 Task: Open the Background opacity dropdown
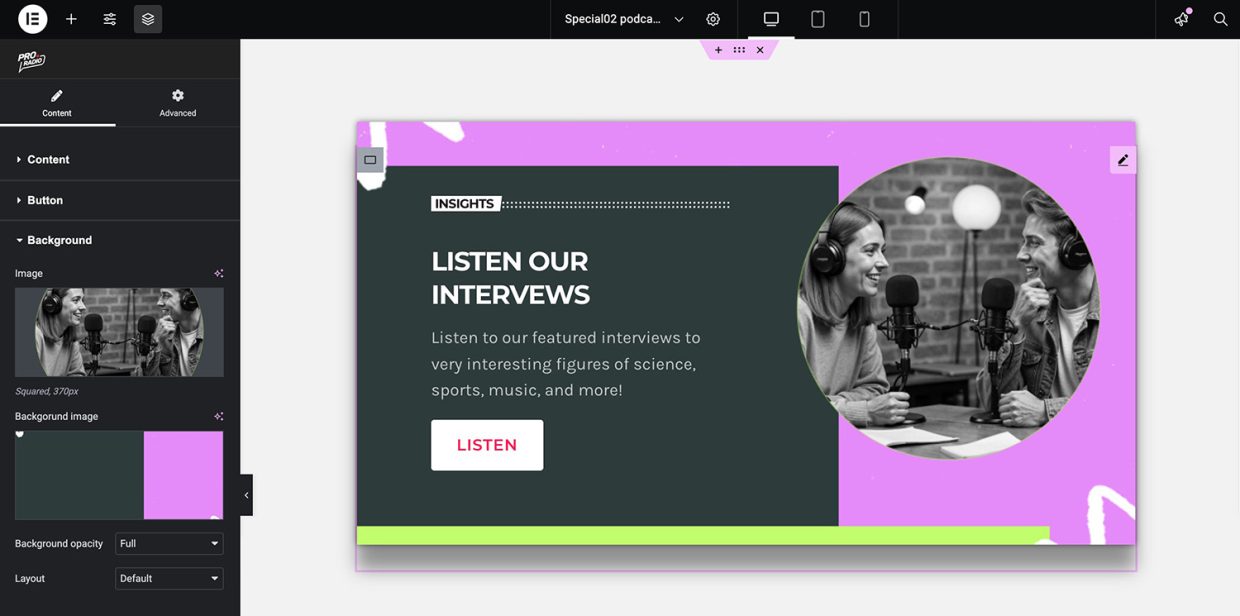click(169, 544)
